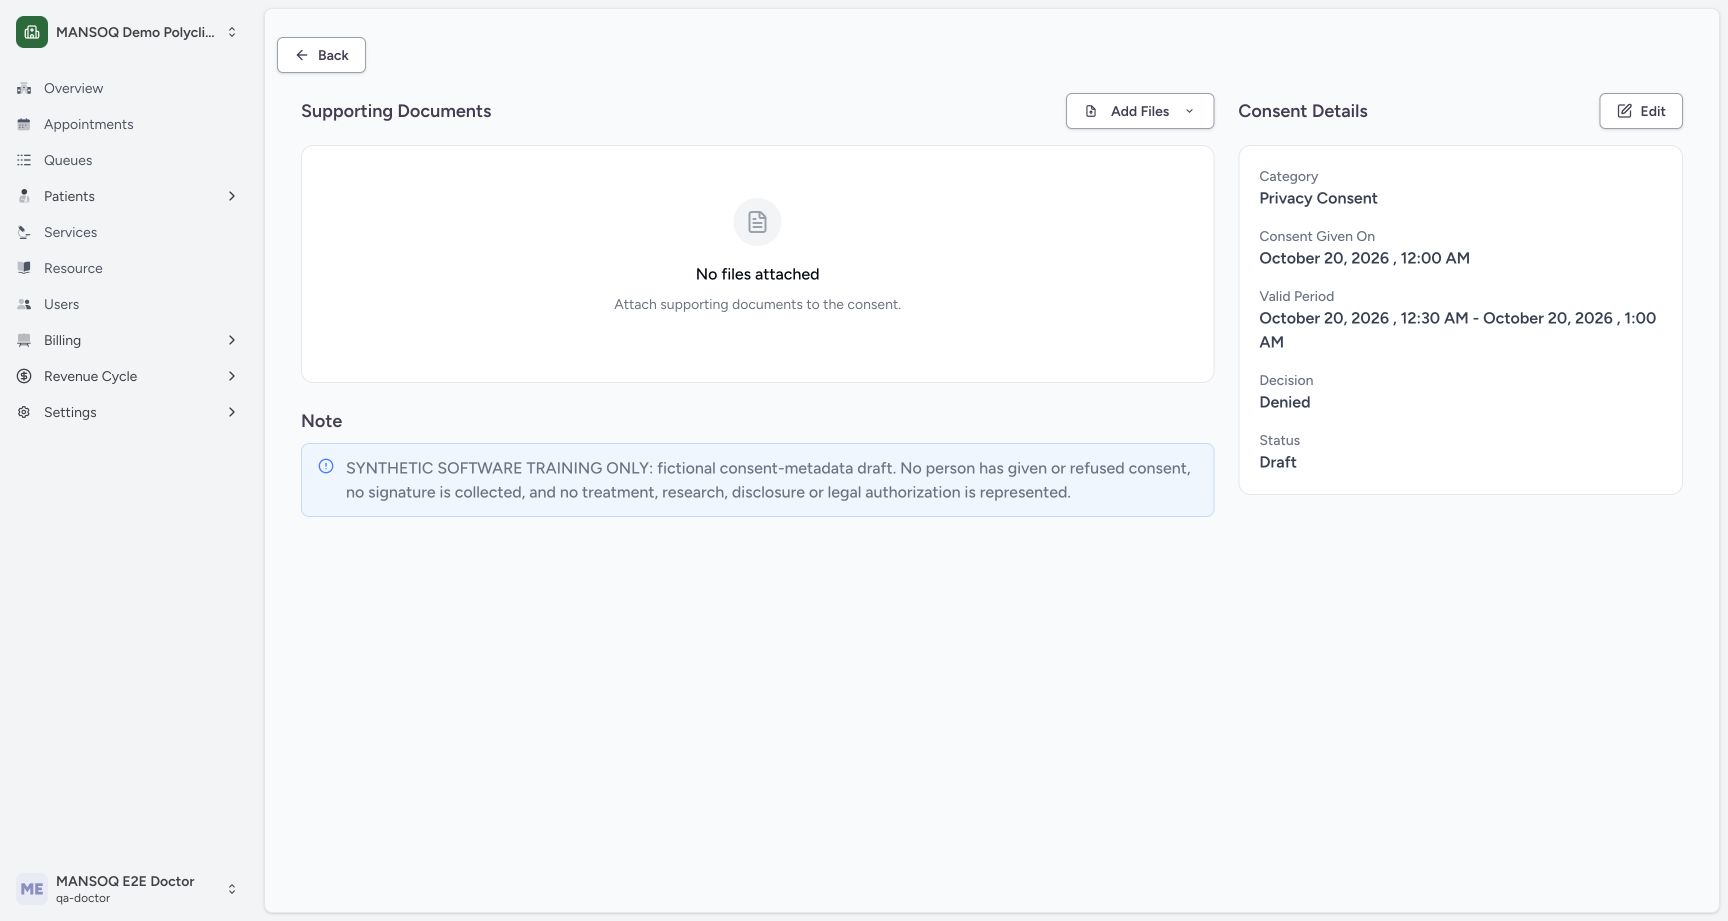Viewport: 1728px width, 921px height.
Task: Click the Add Files document icon
Action: pyautogui.click(x=1091, y=111)
